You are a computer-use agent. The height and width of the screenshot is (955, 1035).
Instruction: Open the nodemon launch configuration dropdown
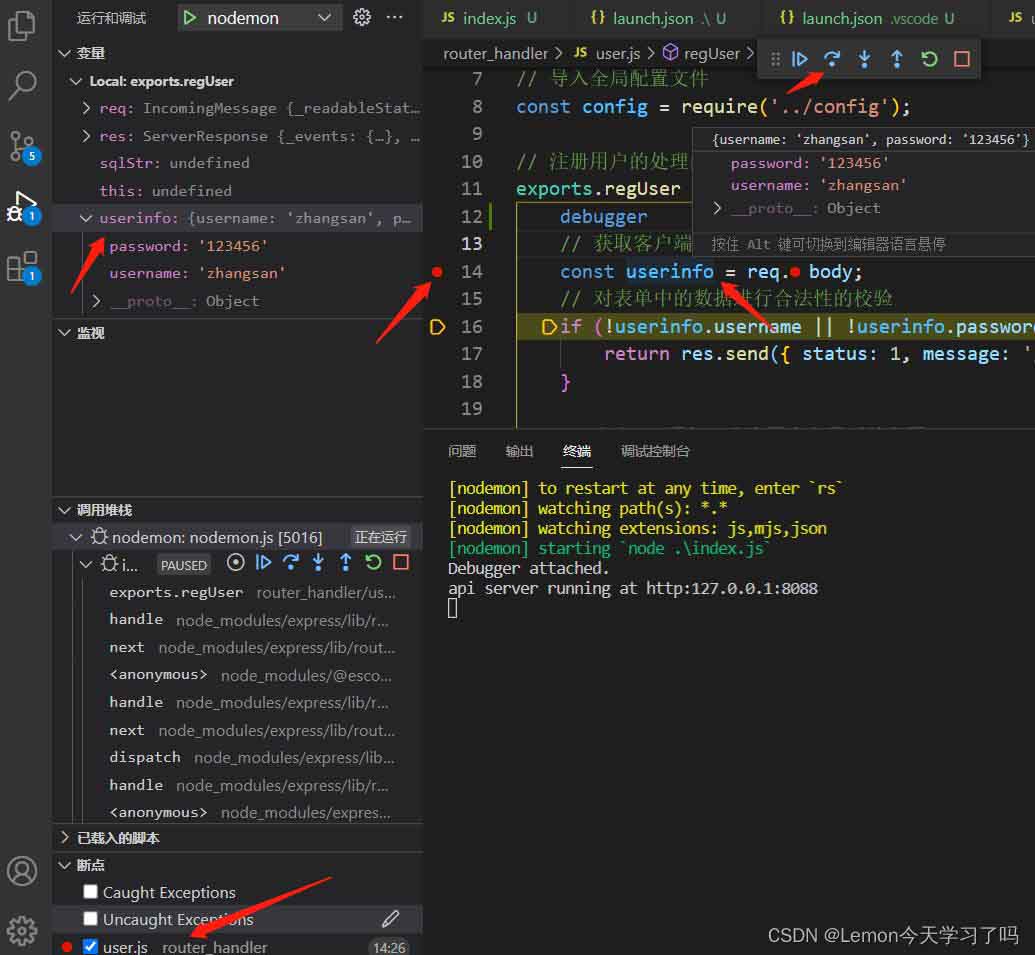pyautogui.click(x=260, y=18)
